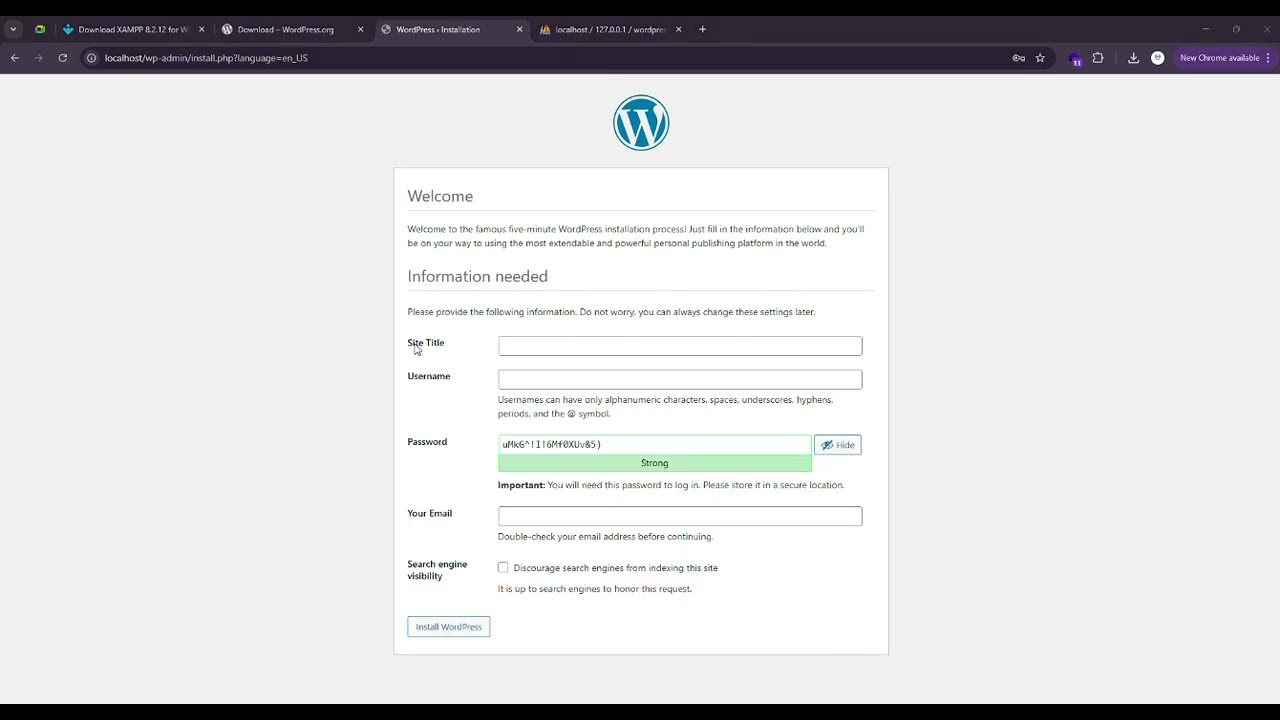Focus the Username input field
Viewport: 1280px width, 720px height.
click(680, 380)
